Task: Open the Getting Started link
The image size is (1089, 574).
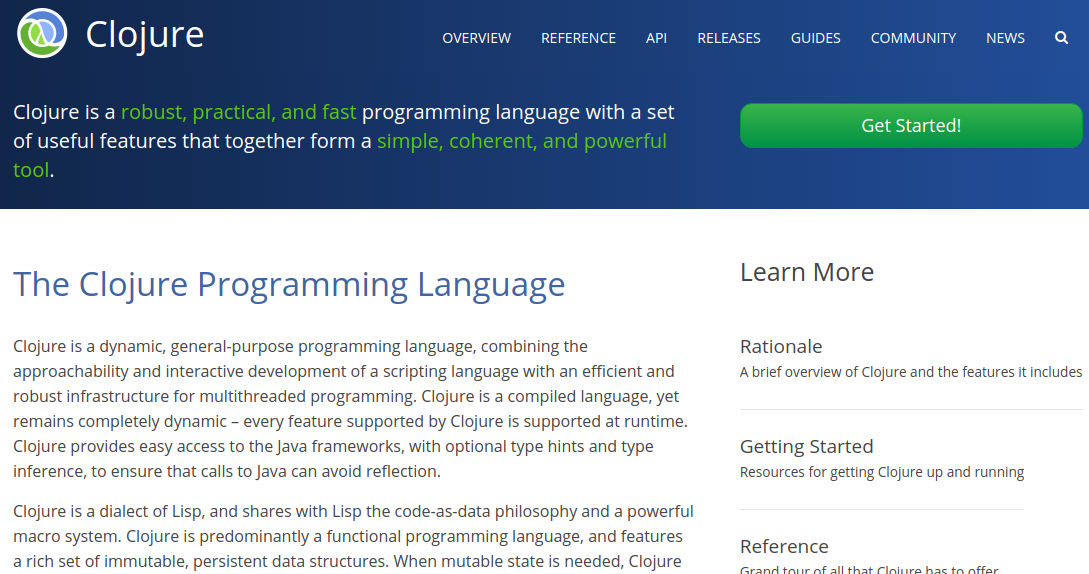Action: (x=806, y=446)
